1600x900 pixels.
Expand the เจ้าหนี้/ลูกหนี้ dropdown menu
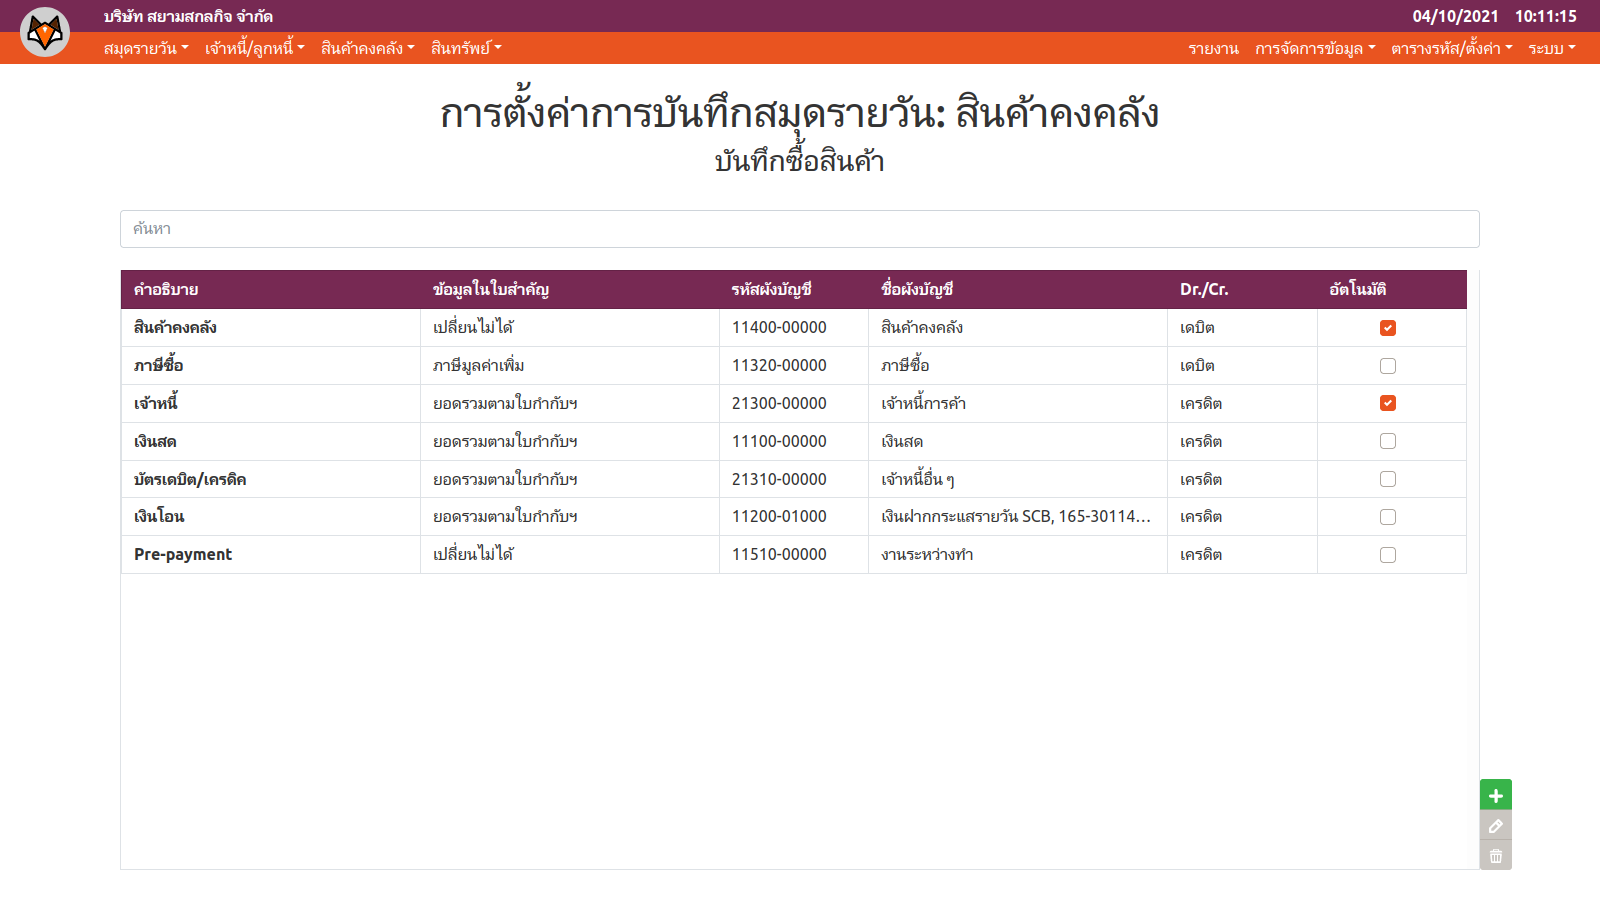(254, 48)
